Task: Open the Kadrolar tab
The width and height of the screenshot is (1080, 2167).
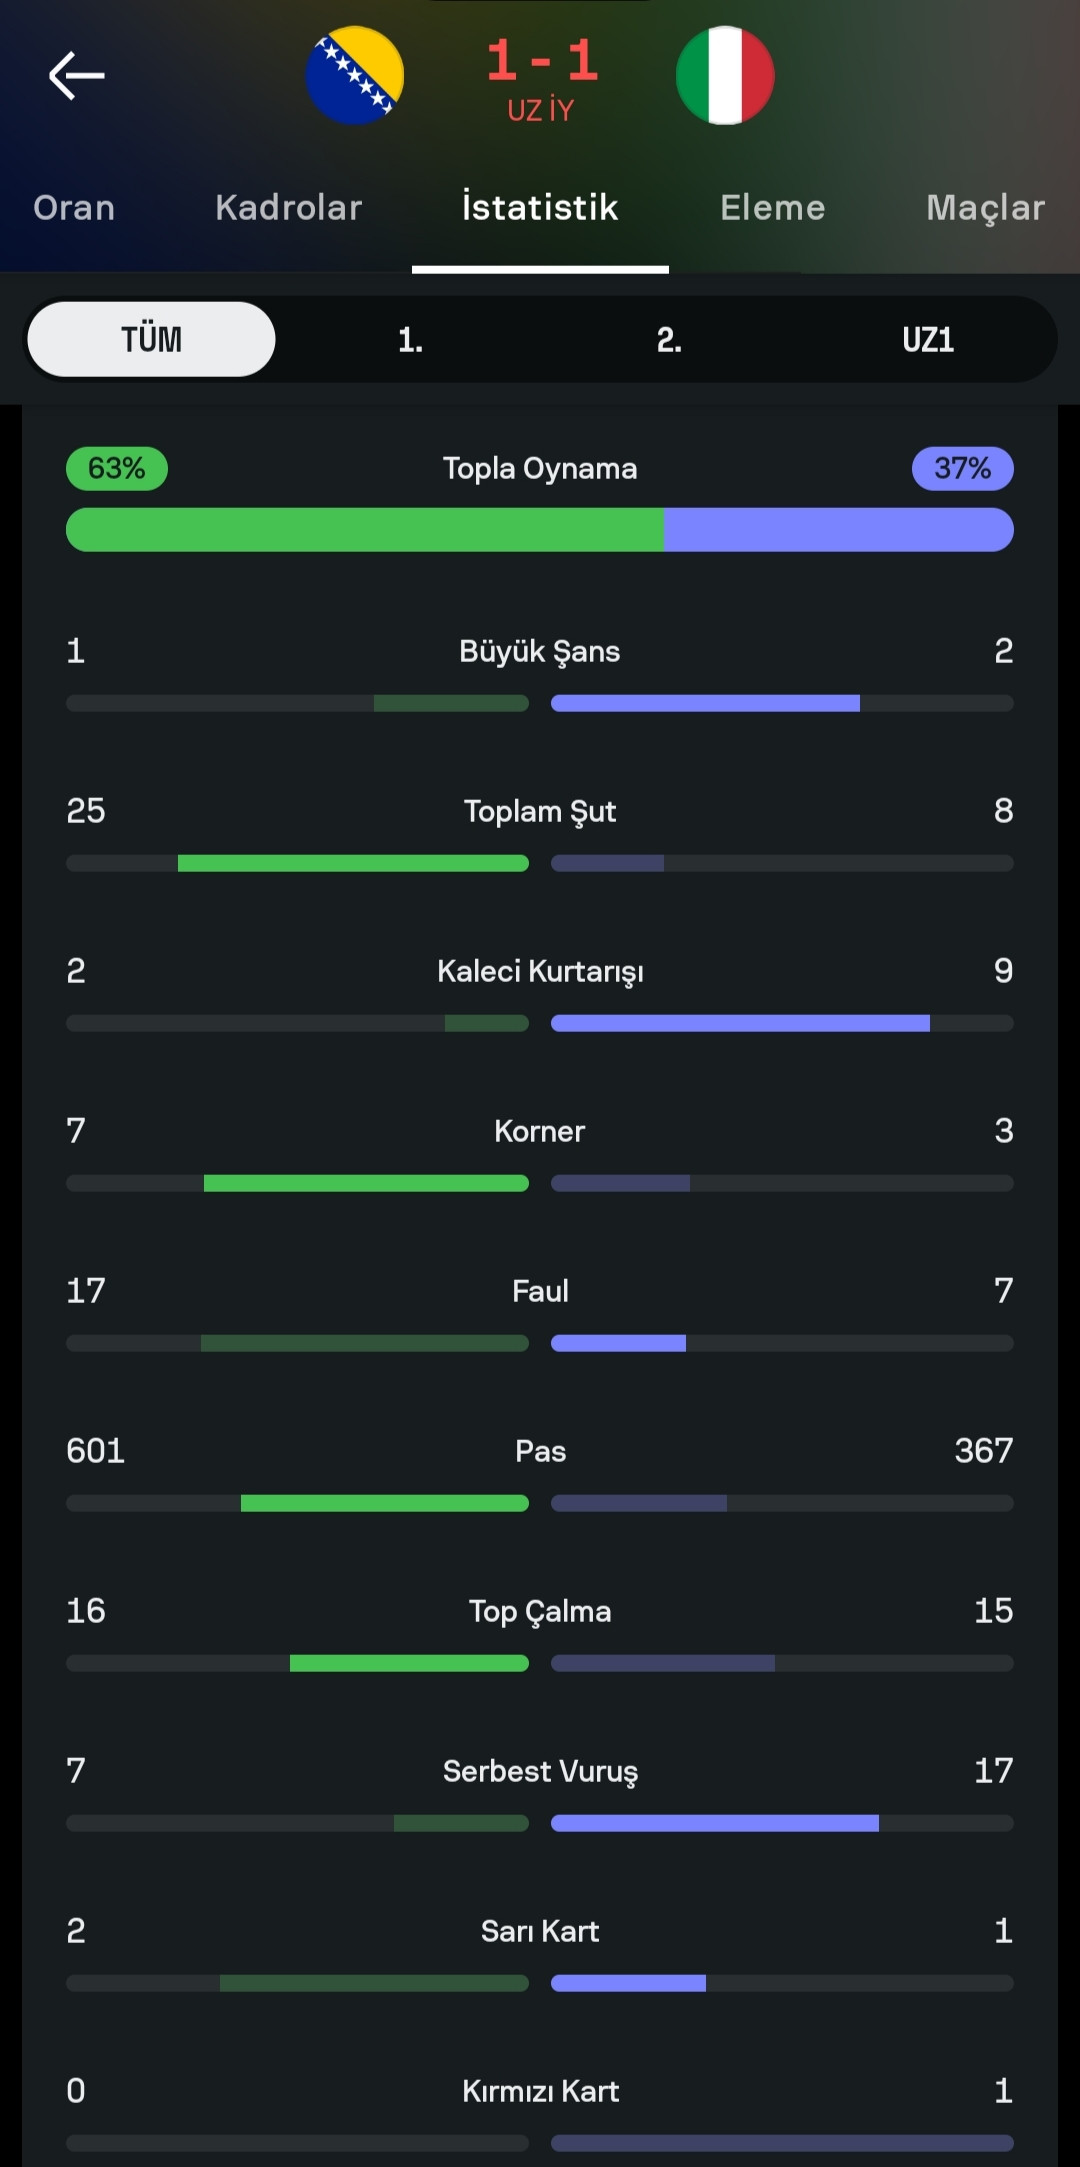Action: click(288, 208)
